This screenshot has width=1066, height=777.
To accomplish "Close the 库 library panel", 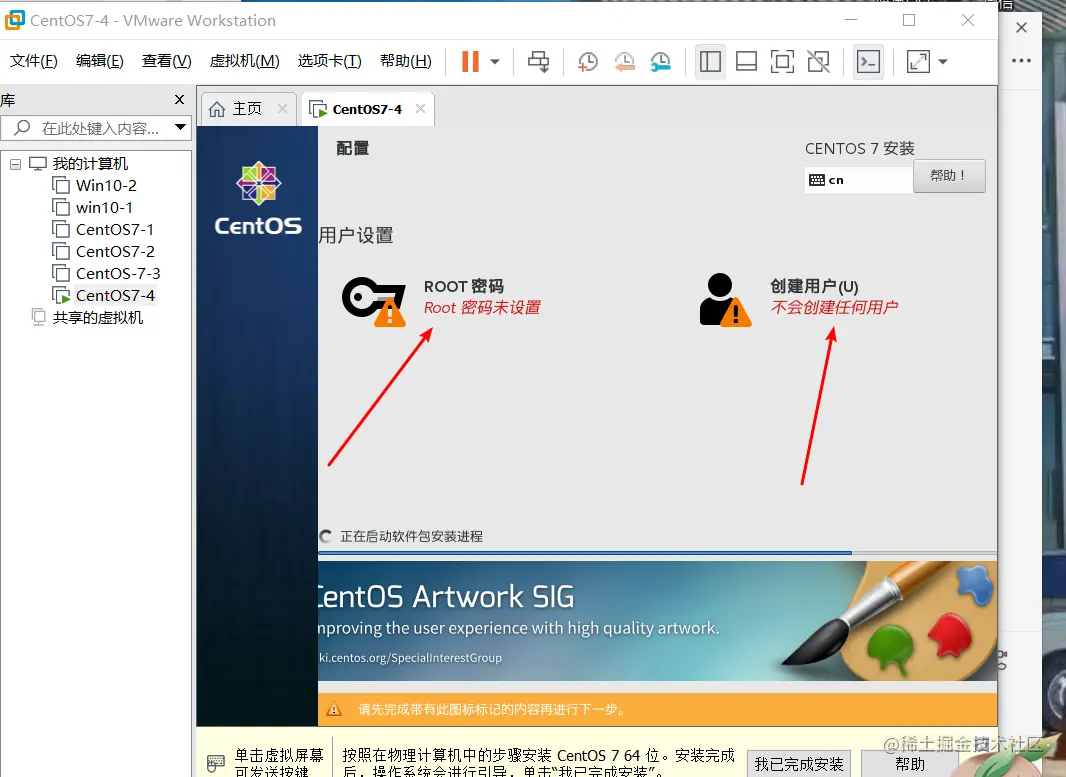I will (179, 100).
